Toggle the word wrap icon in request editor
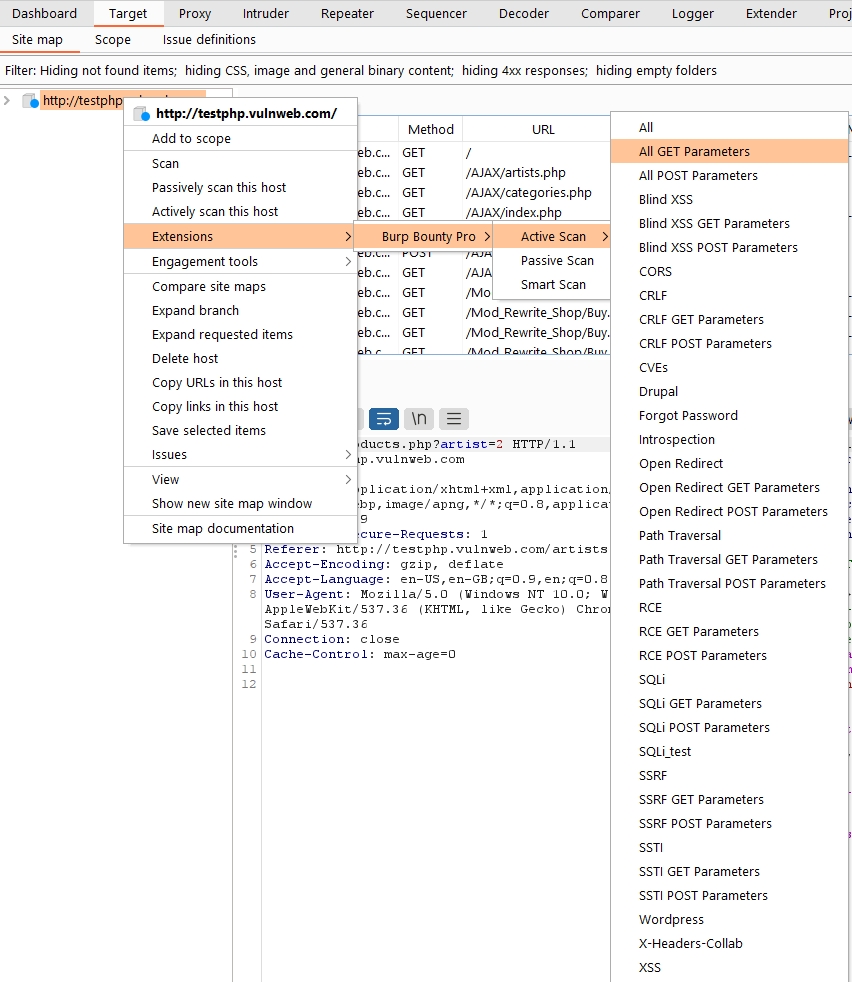This screenshot has height=982, width=852. click(x=384, y=419)
